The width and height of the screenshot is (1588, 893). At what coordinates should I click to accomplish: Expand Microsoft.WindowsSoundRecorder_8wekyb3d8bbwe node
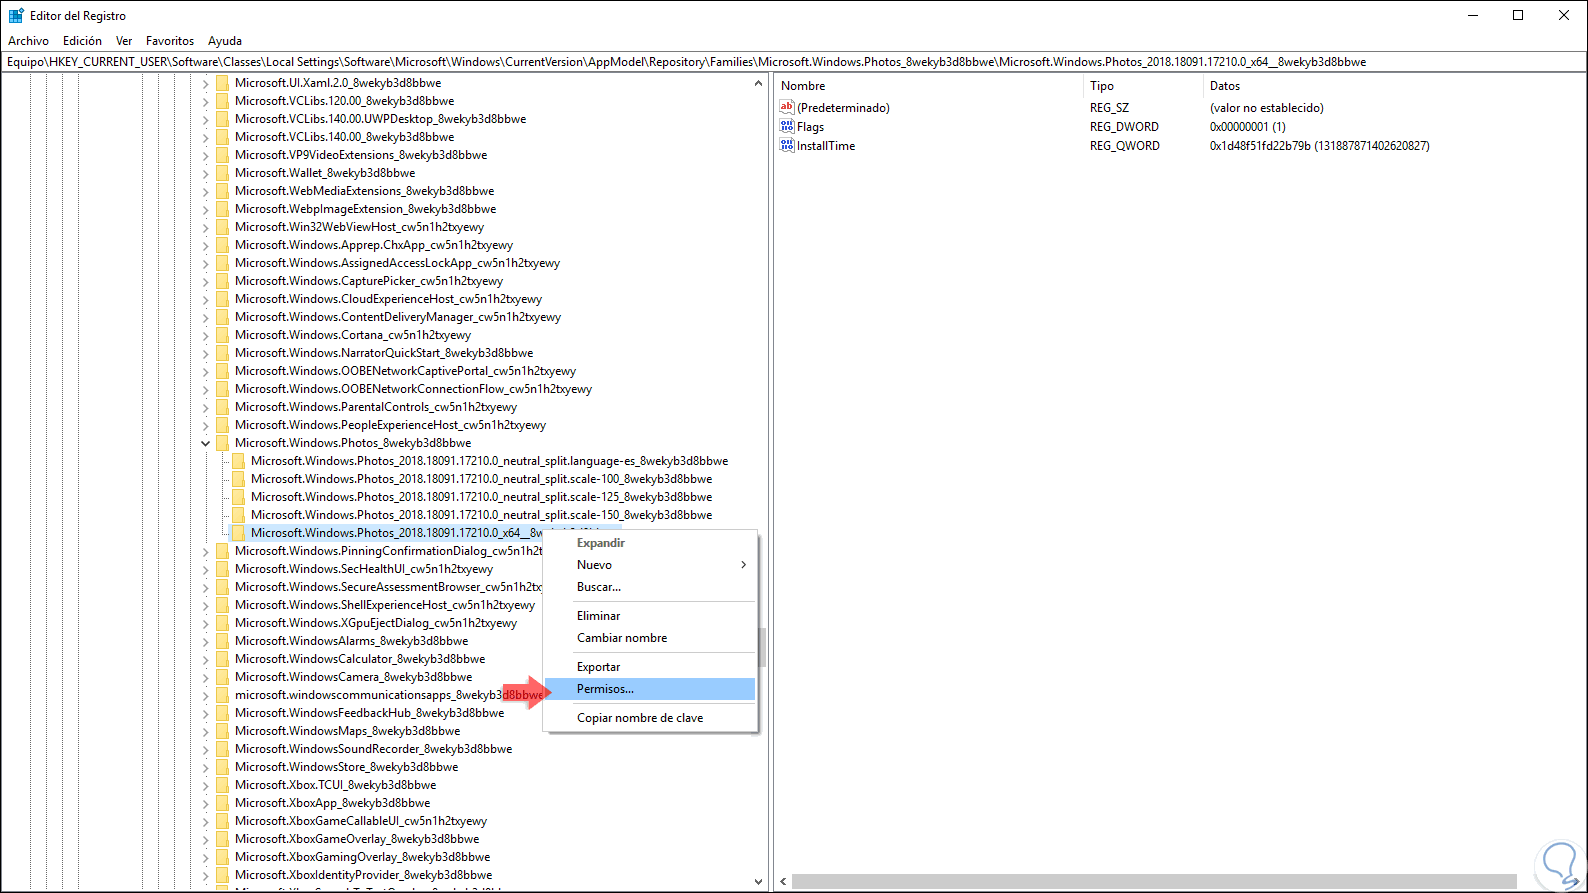(206, 749)
